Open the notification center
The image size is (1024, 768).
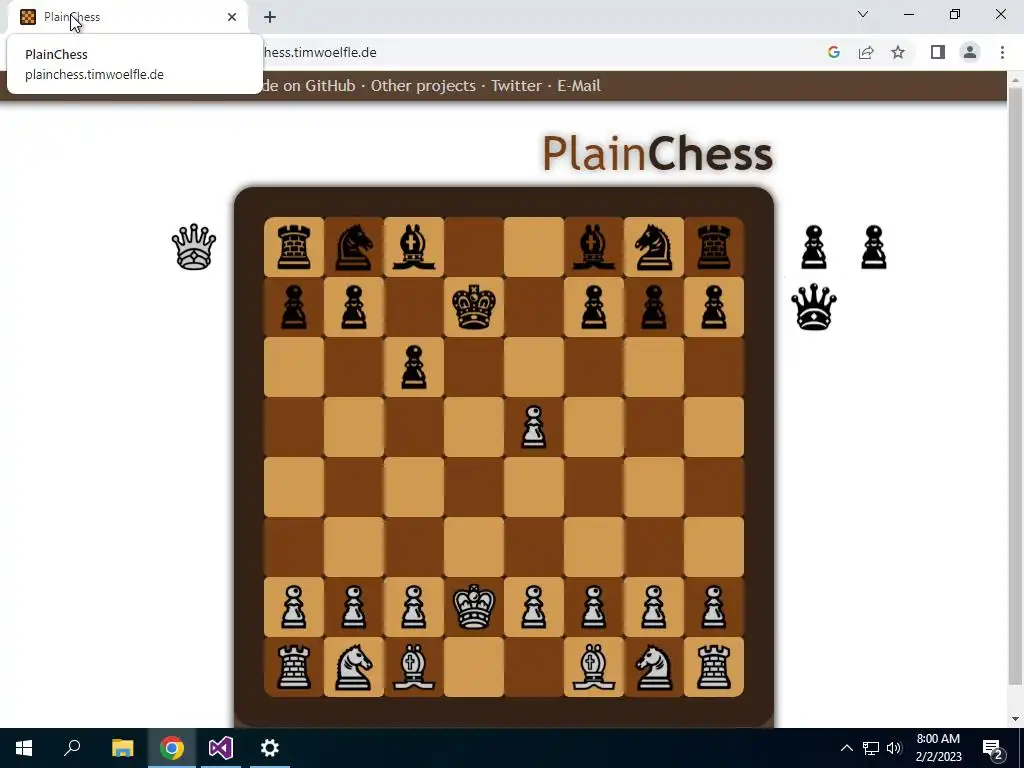(x=993, y=748)
